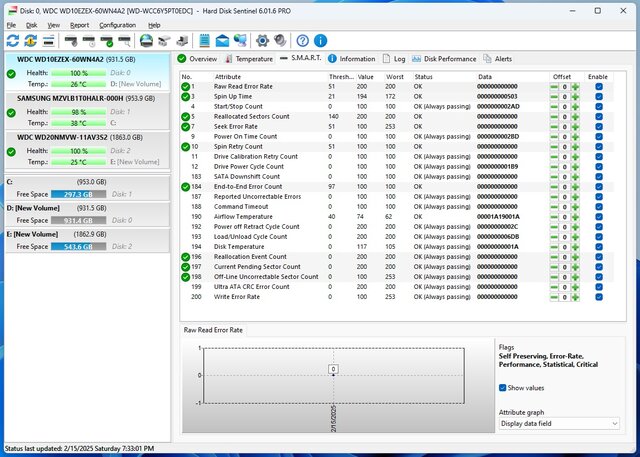The image size is (640, 457).
Task: Open the Disk menu
Action: click(x=31, y=25)
